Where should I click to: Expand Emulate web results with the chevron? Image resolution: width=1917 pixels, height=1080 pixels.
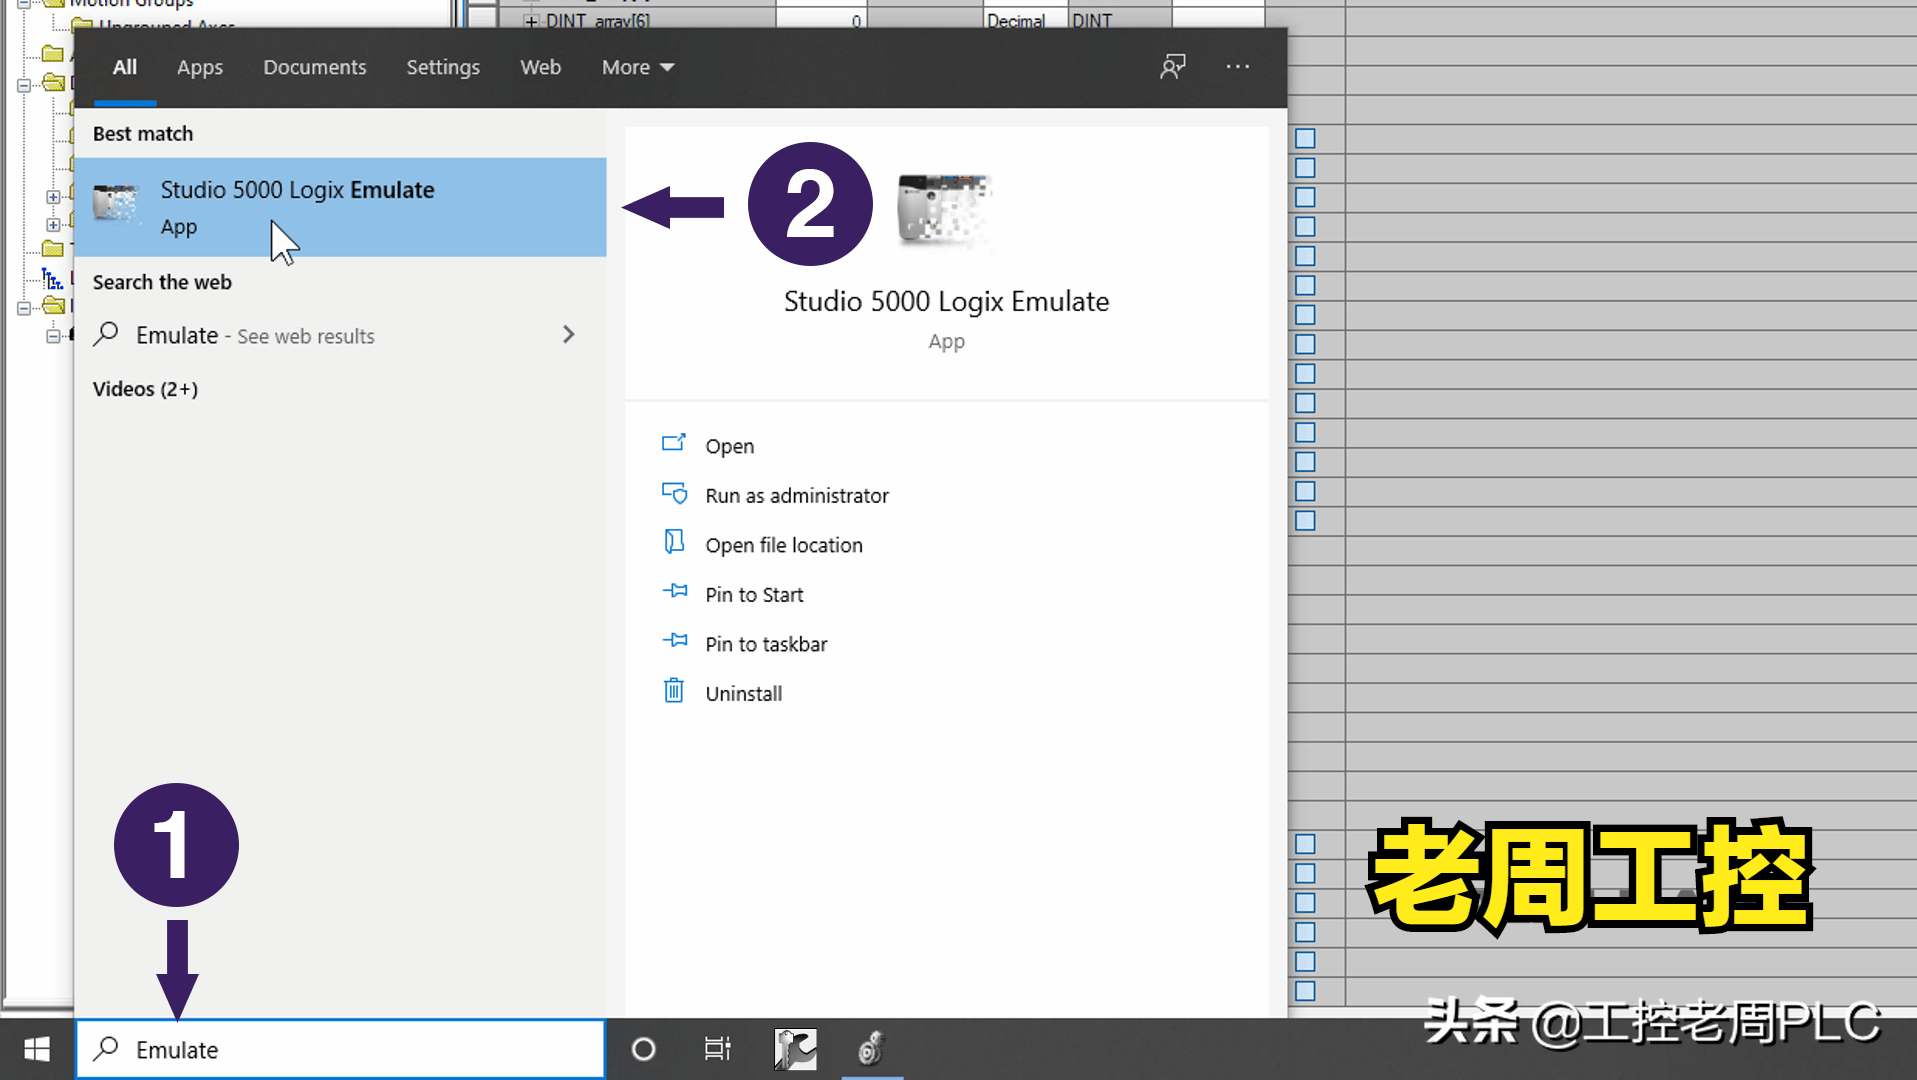tap(568, 334)
